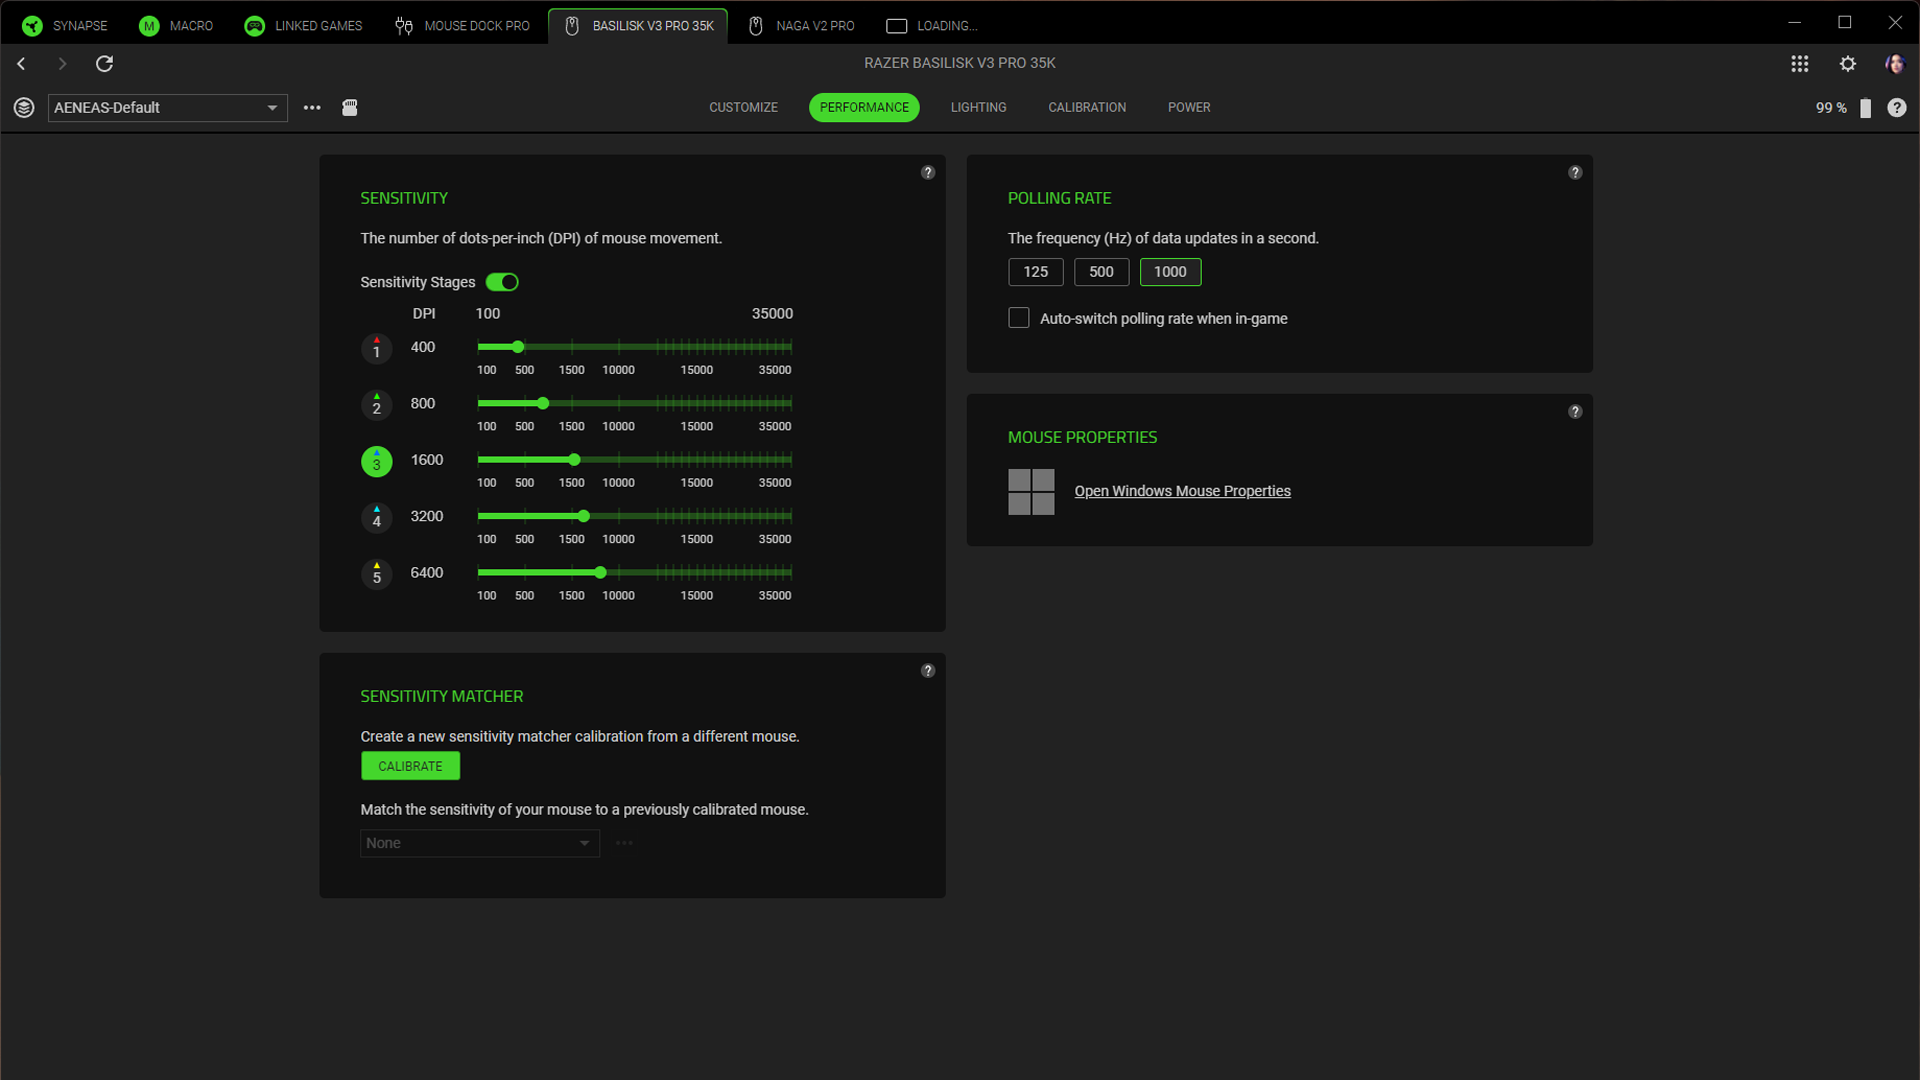Image resolution: width=1920 pixels, height=1080 pixels.
Task: Set polling rate to 1000
Action: pos(1170,272)
